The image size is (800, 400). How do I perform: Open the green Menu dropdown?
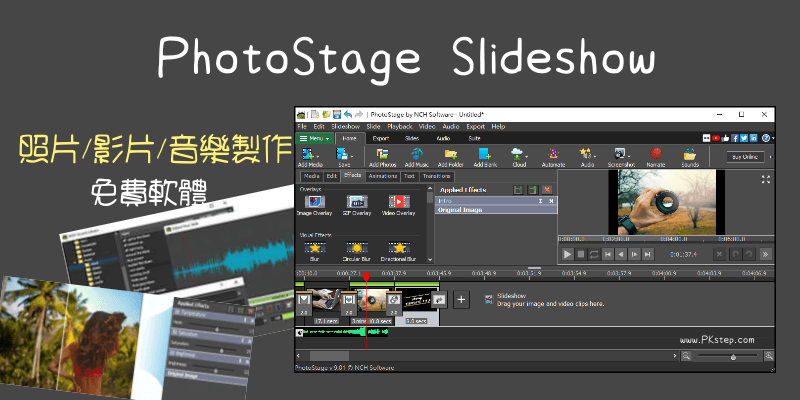point(315,138)
